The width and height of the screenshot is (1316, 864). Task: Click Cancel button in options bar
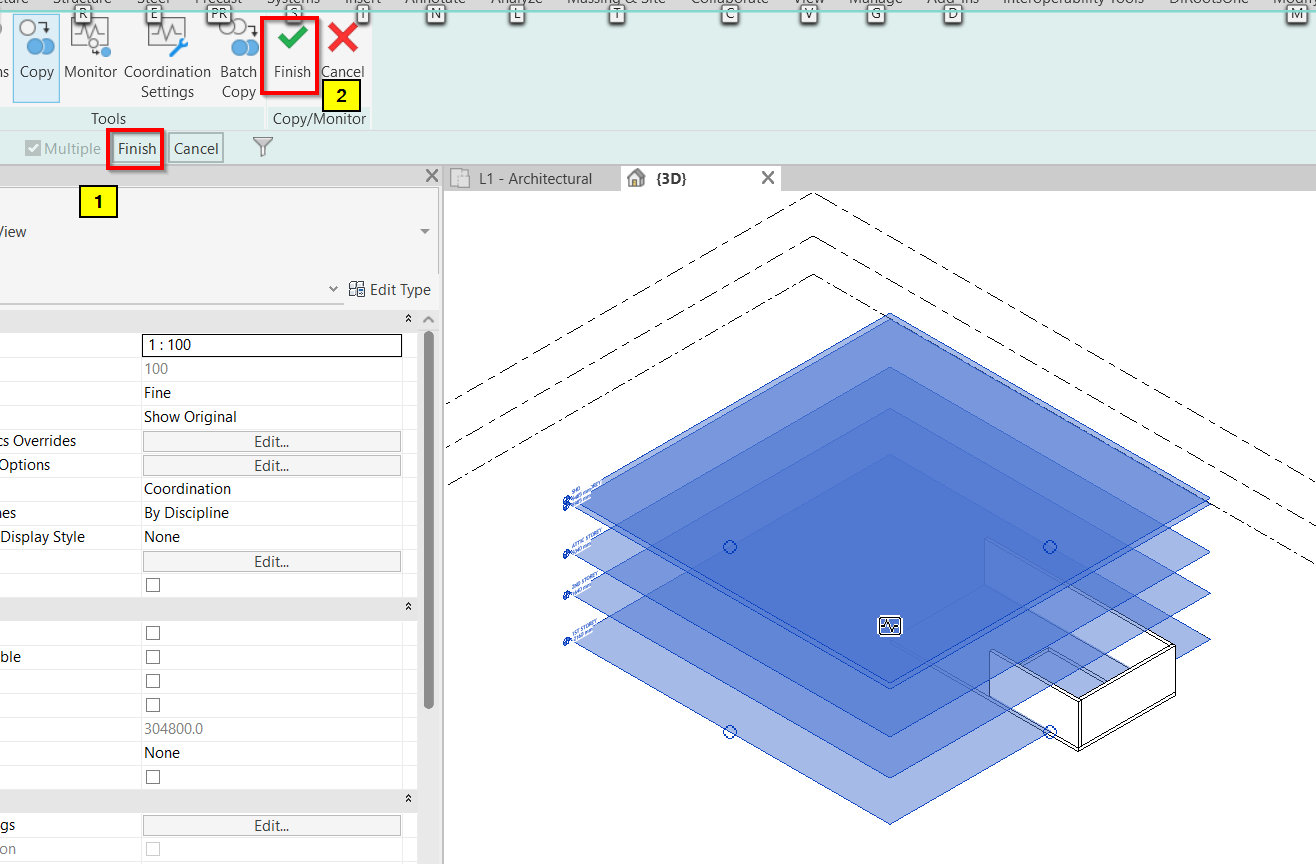point(196,149)
